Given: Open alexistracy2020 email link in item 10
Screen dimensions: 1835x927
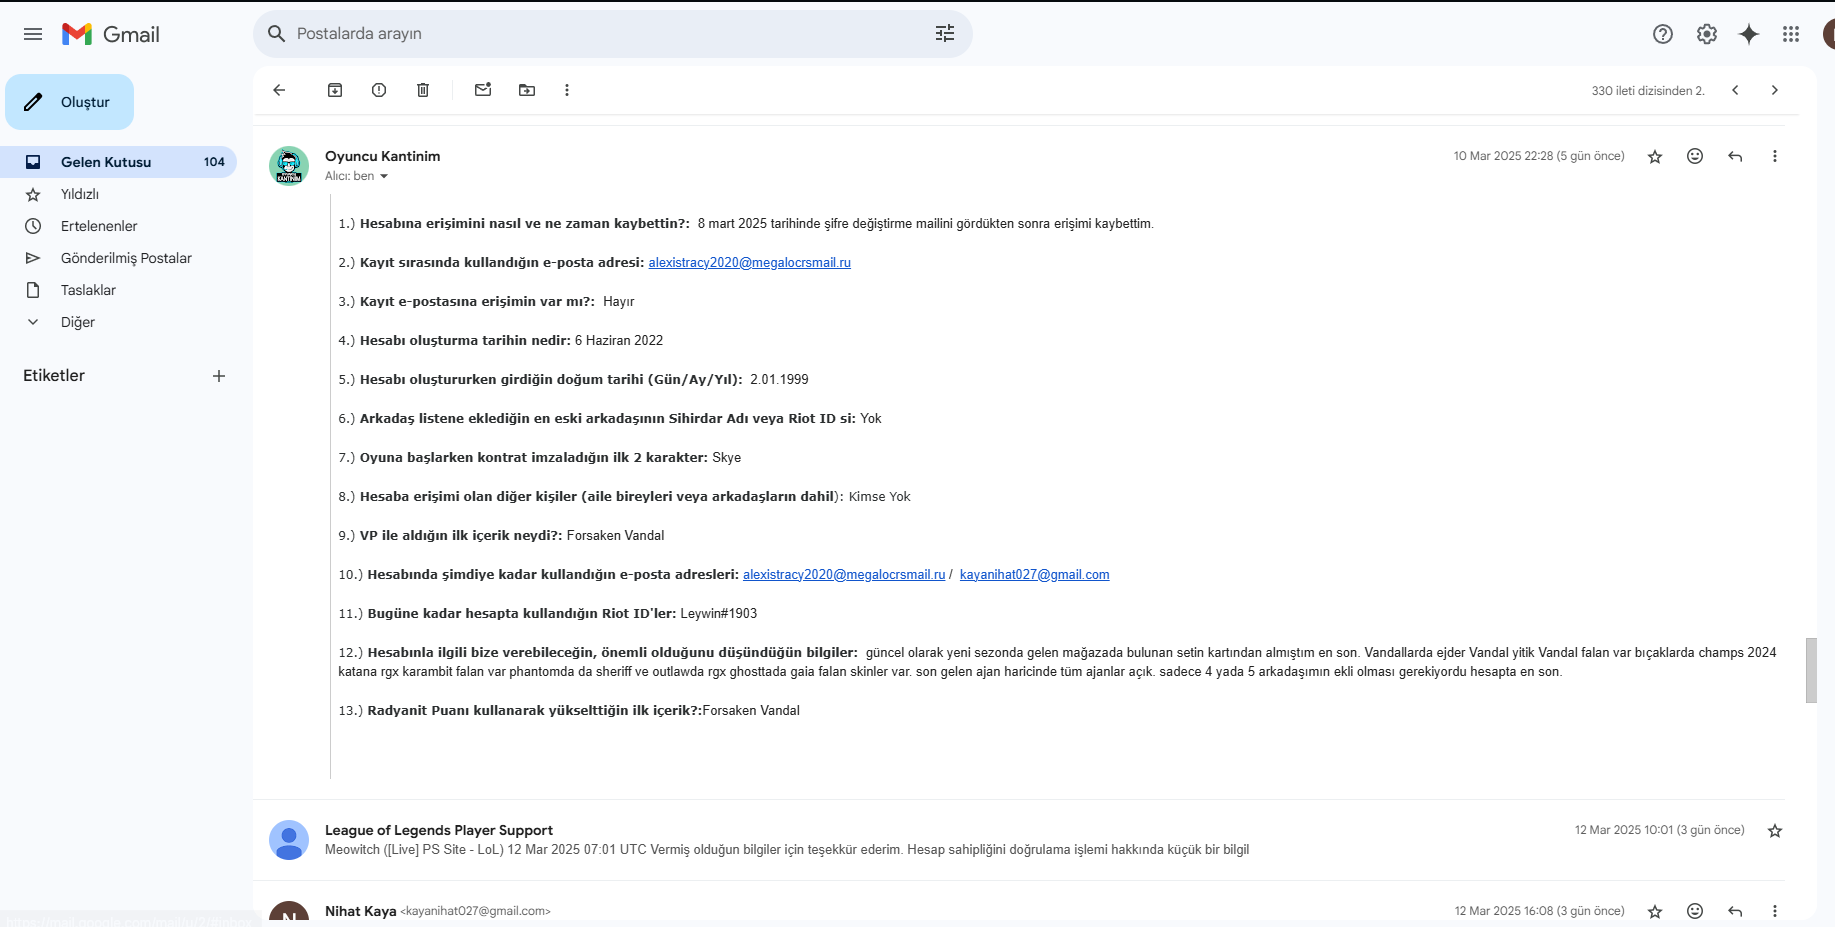Looking at the screenshot, I should (844, 575).
